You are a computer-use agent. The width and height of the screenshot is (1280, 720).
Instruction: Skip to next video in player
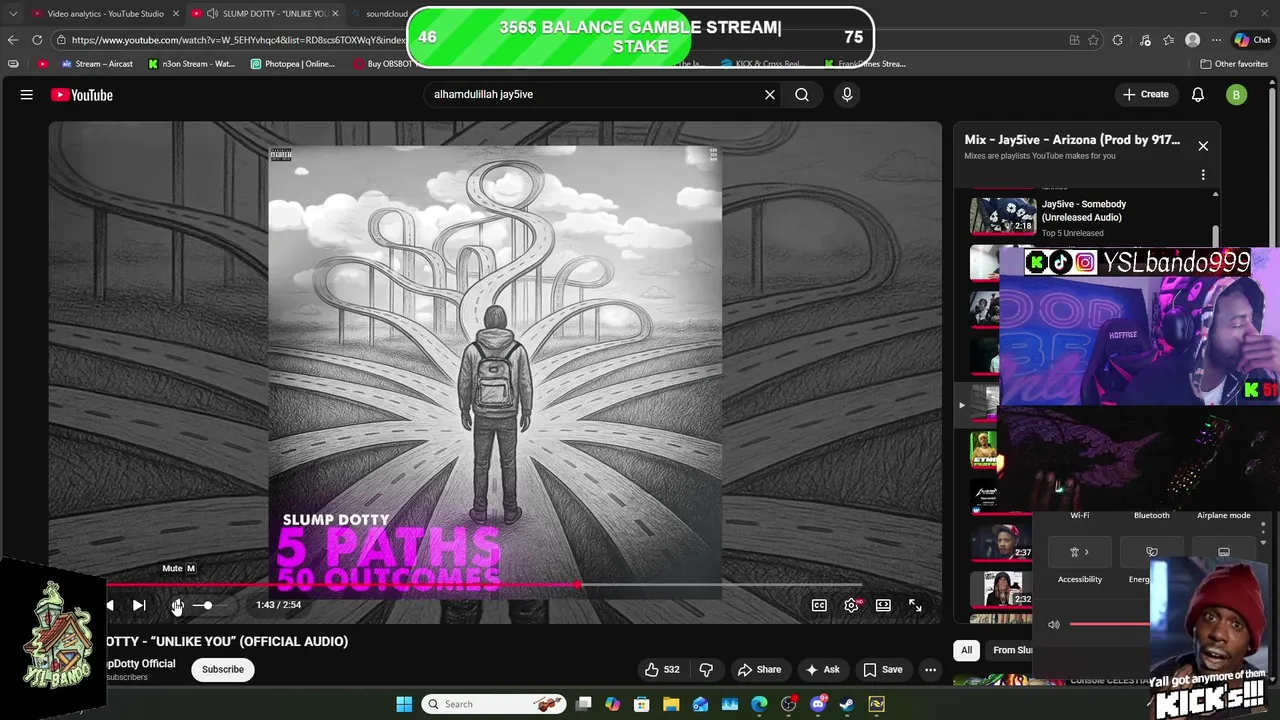click(139, 605)
